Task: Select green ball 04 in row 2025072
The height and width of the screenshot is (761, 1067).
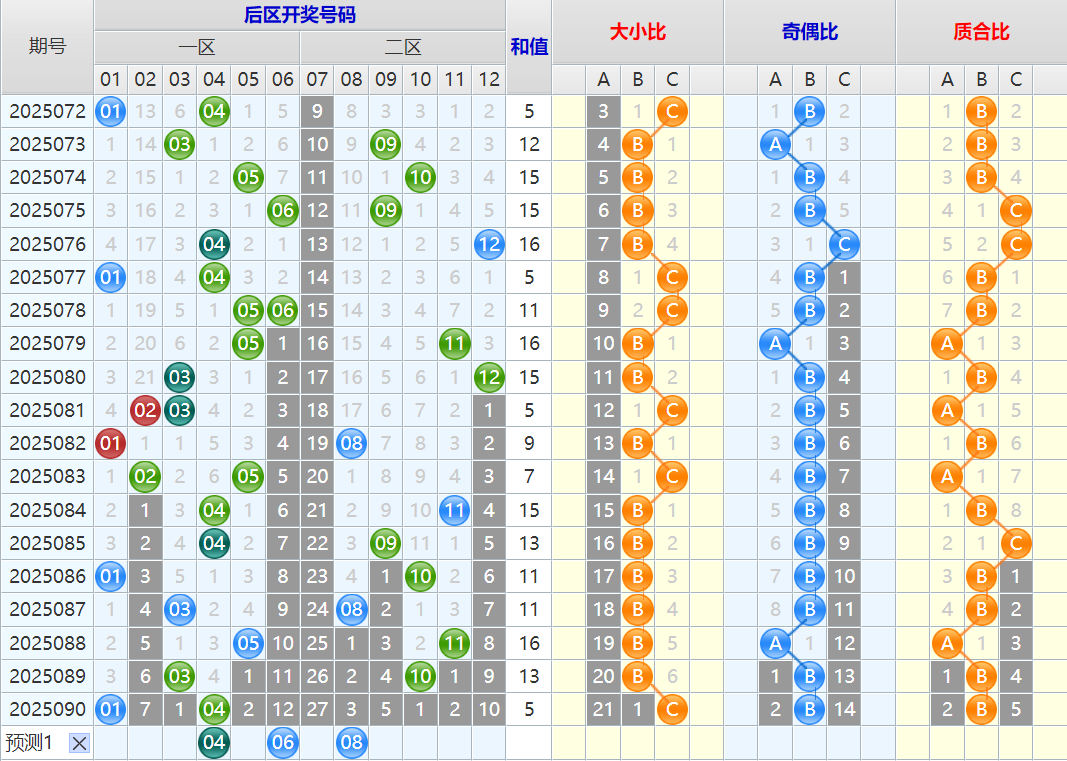Action: click(x=214, y=112)
